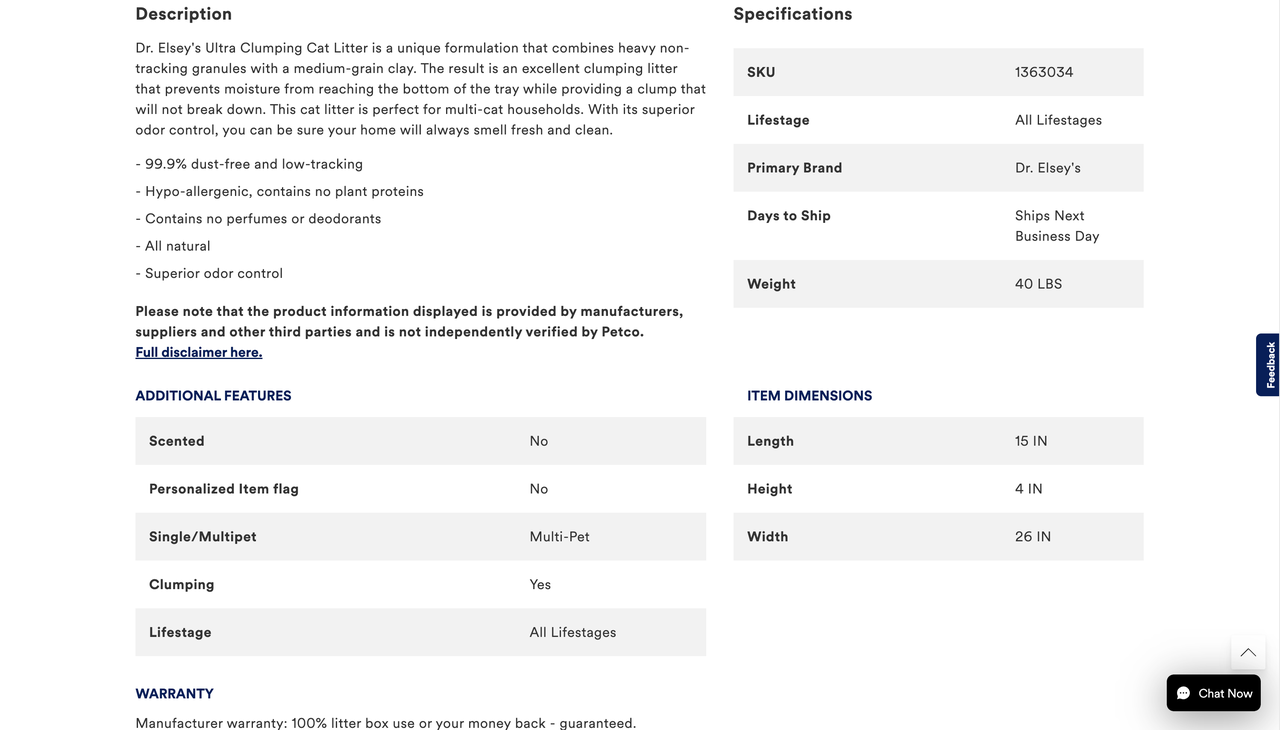Click the Clumping row label

coord(181,585)
